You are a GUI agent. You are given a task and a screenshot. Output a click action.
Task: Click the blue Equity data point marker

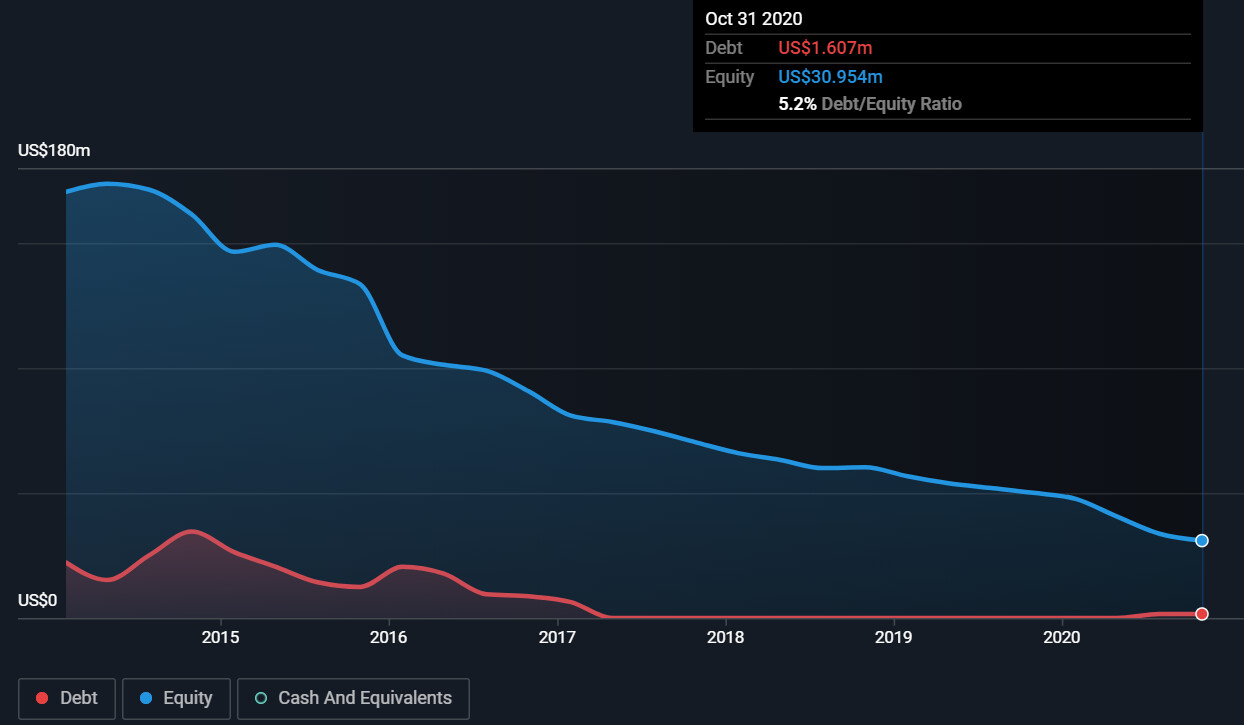(1202, 540)
